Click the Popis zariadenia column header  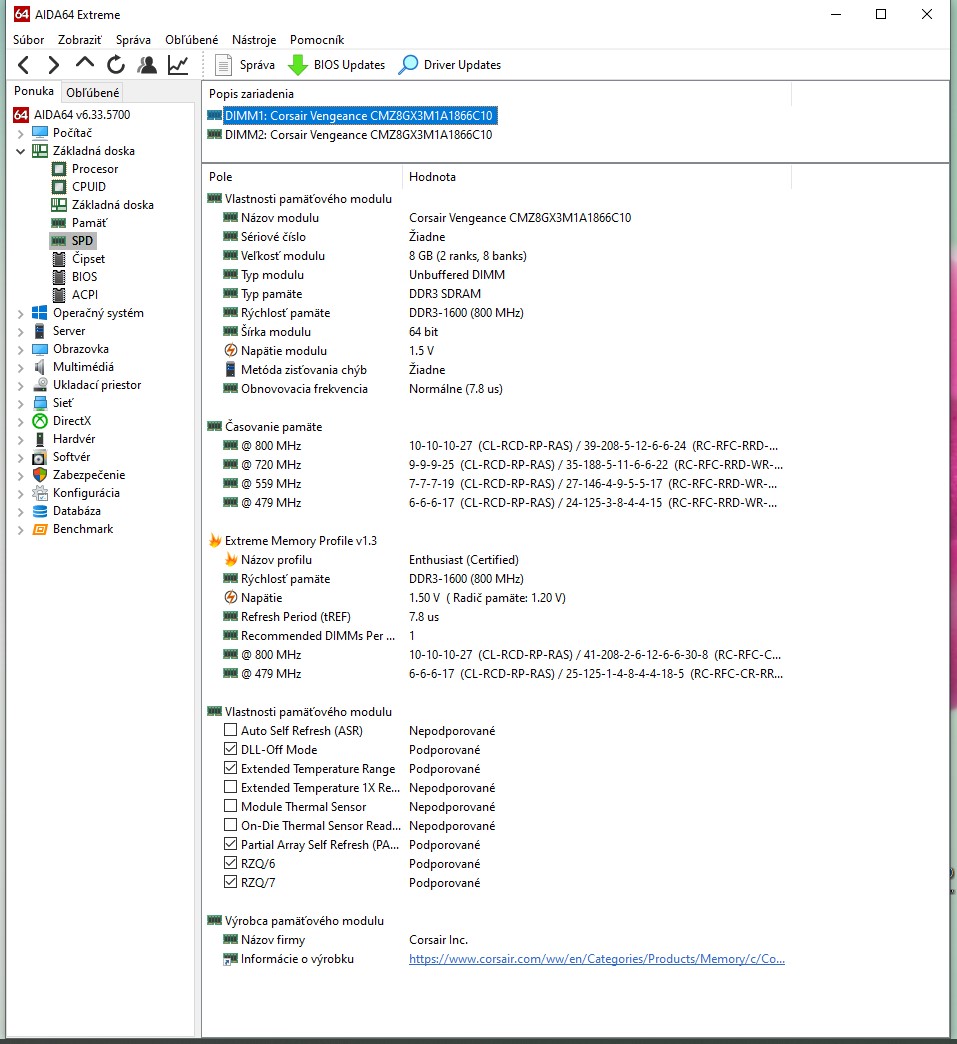pos(497,94)
